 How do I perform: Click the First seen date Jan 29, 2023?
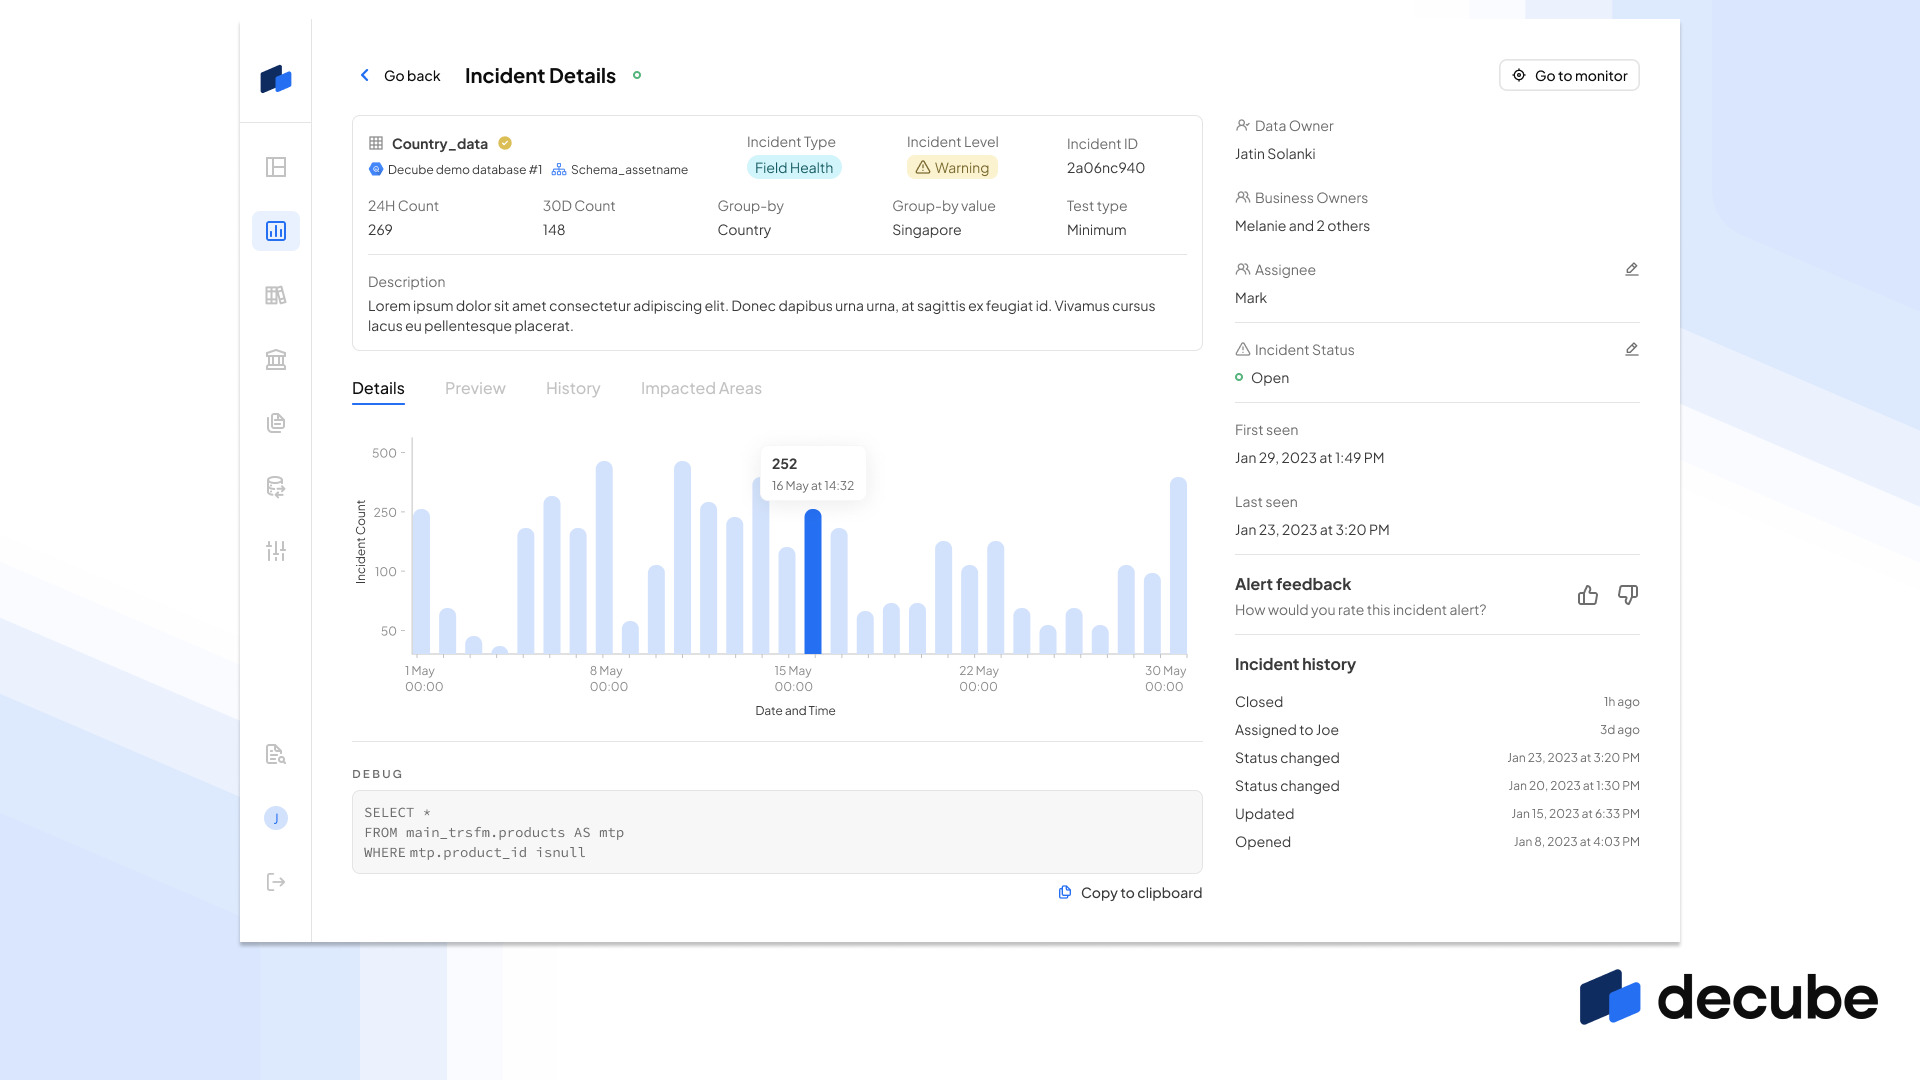[x=1309, y=457]
